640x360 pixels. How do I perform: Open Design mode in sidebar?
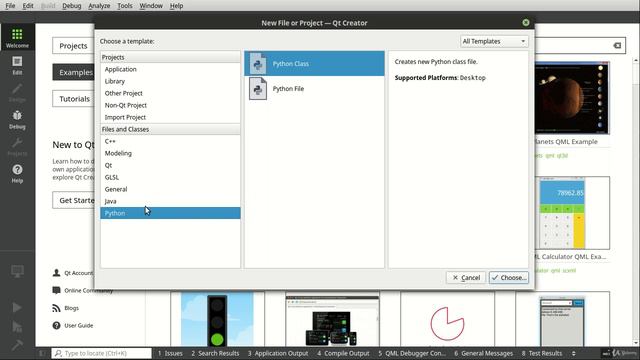(17, 93)
